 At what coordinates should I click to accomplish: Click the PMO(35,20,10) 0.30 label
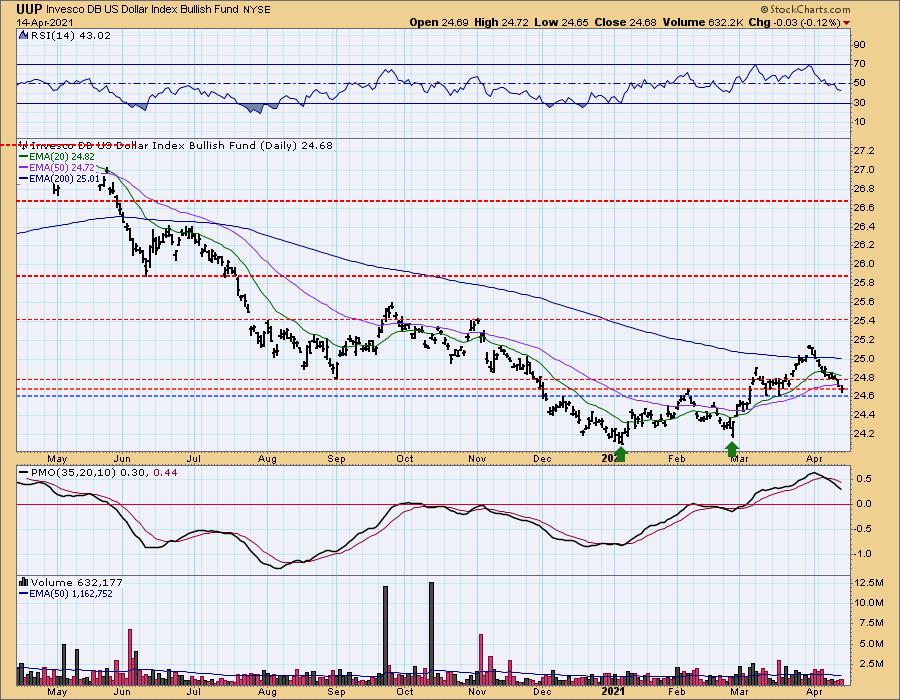[x=90, y=472]
